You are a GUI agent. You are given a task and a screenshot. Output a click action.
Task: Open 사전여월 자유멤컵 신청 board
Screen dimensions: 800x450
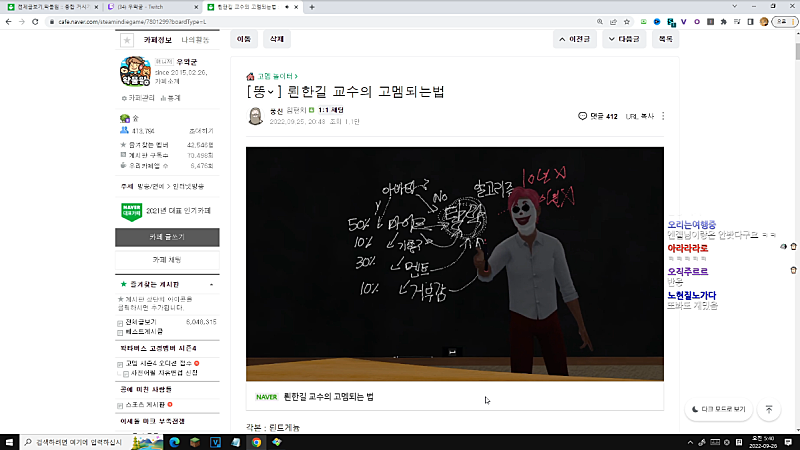coord(164,373)
